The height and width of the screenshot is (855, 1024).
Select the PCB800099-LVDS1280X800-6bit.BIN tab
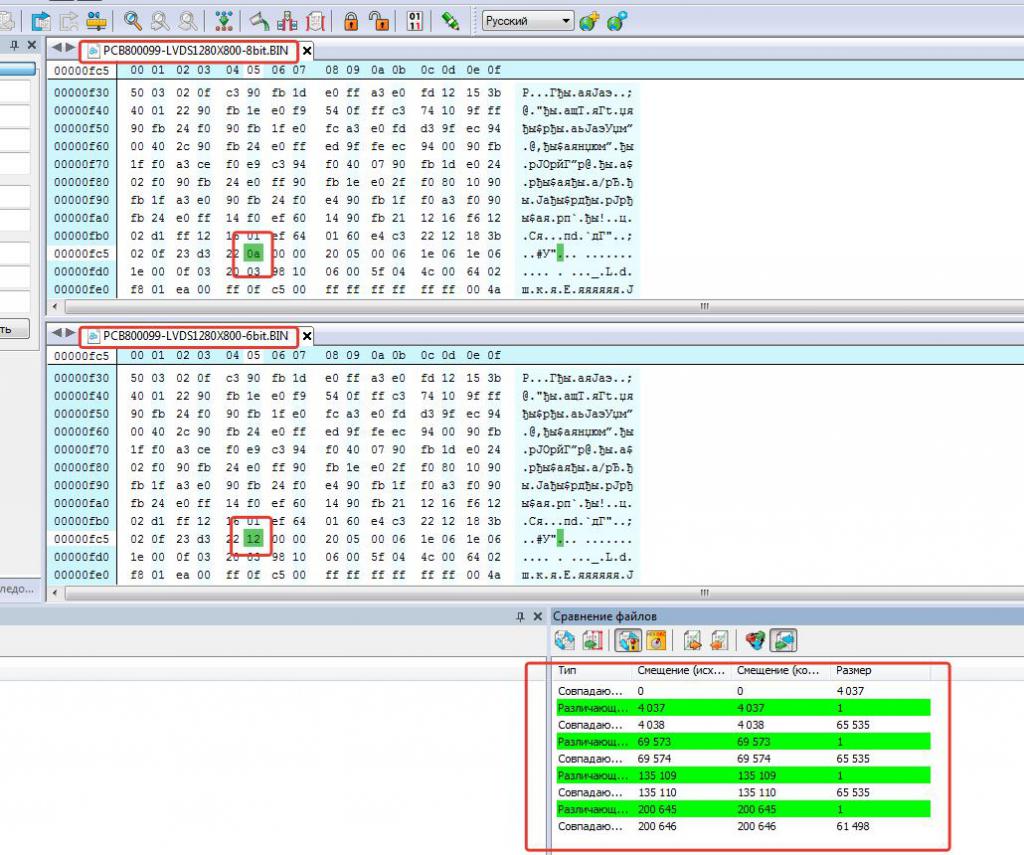point(192,335)
